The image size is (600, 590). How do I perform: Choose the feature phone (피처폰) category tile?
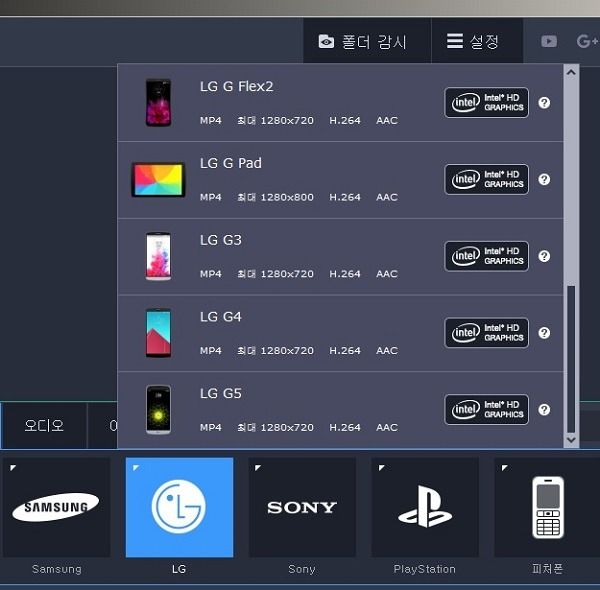coord(547,507)
